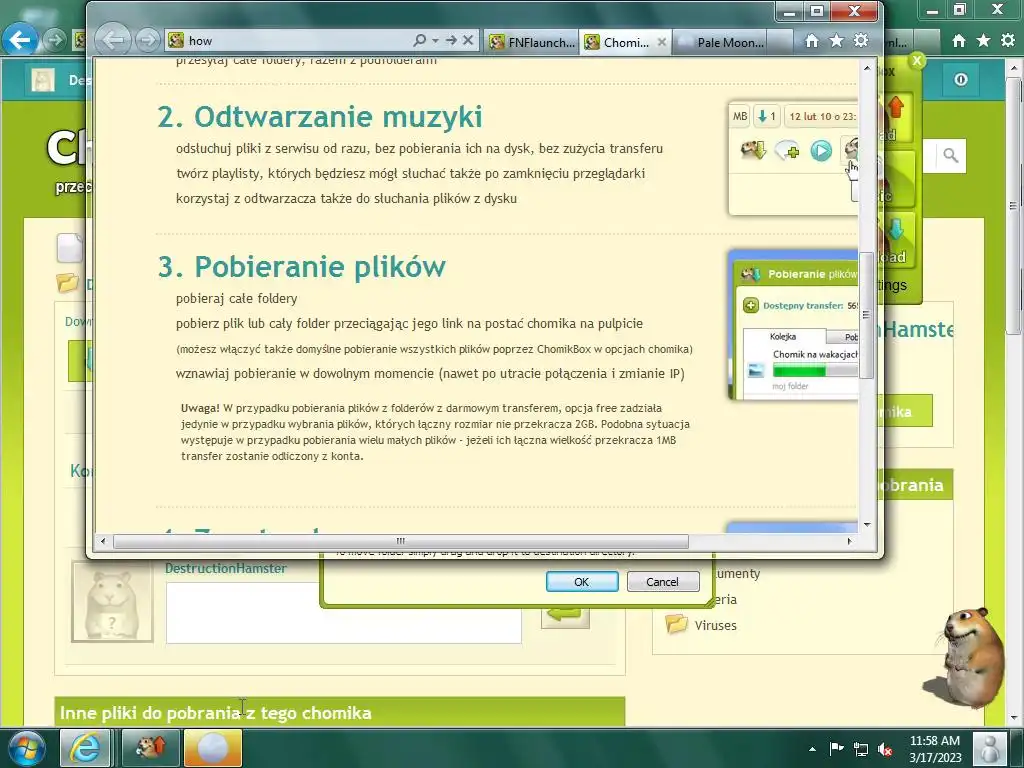Click the text 'pobieraj całe foldery'
Screen dimensions: 1024x768
click(236, 298)
